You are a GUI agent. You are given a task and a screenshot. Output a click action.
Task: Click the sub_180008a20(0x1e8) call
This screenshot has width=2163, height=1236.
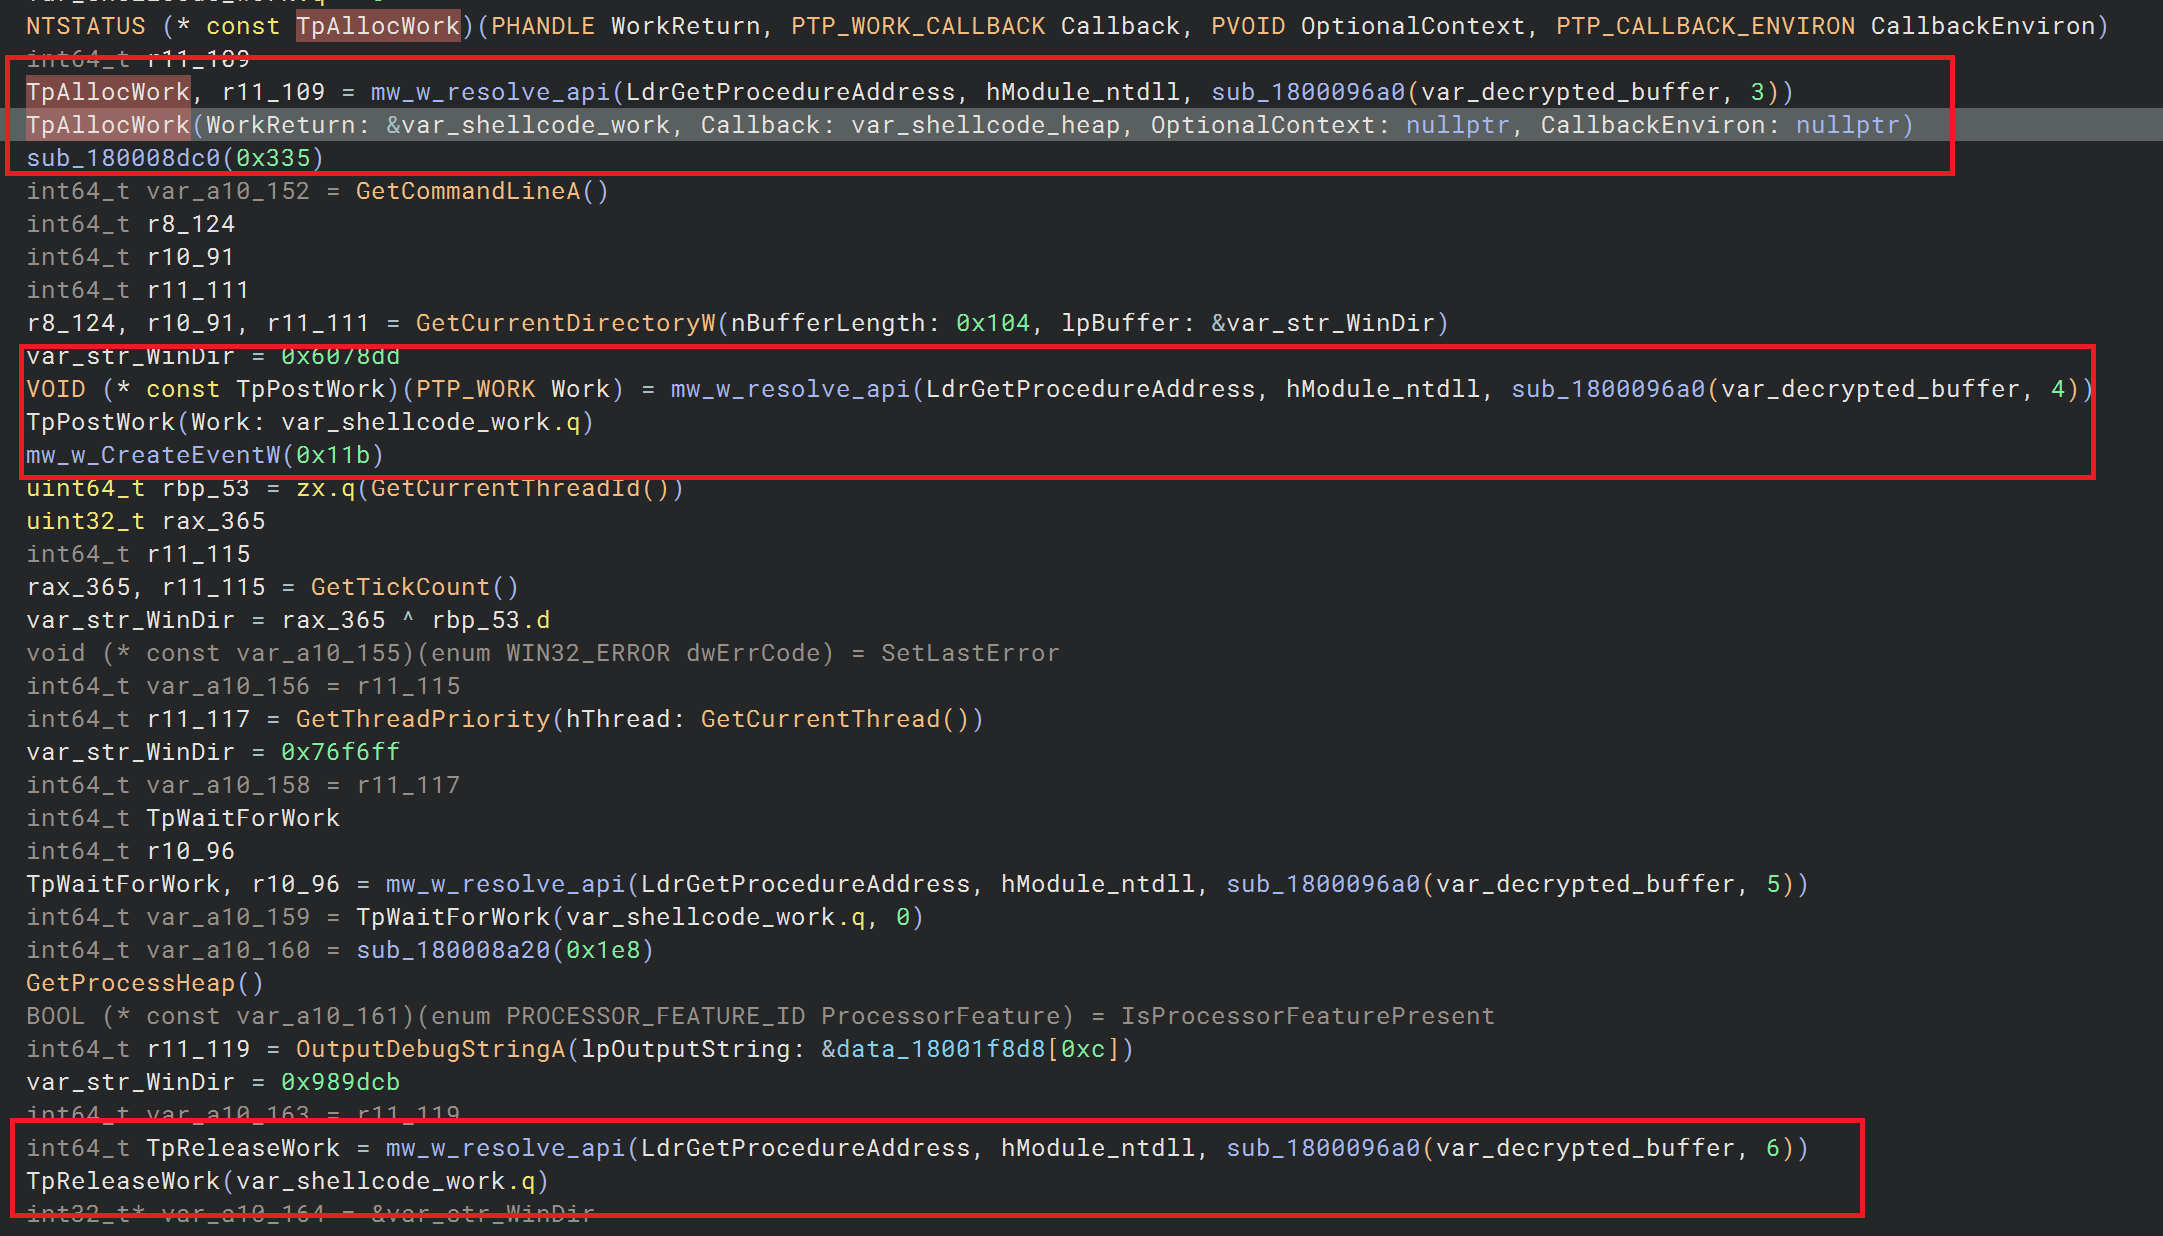pos(505,950)
